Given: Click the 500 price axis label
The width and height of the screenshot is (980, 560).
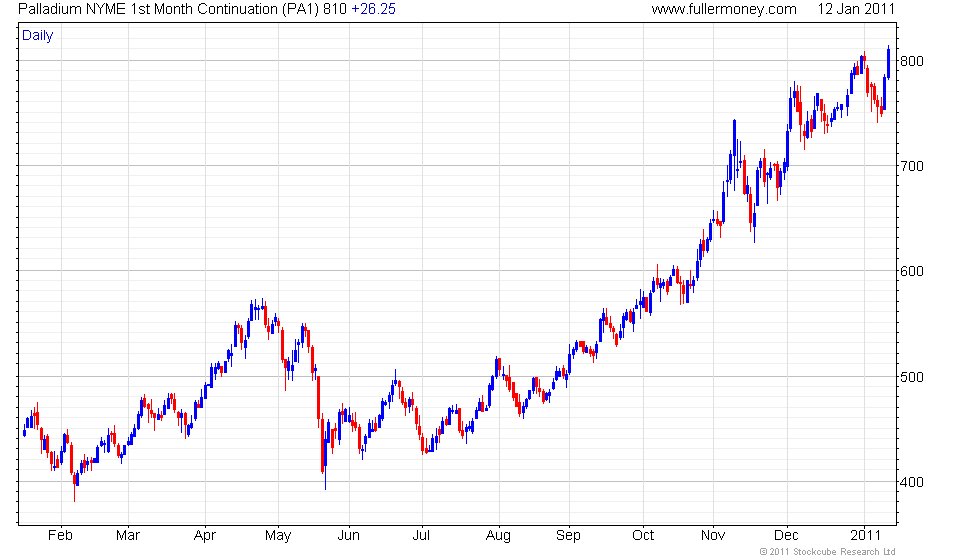Looking at the screenshot, I should pos(911,377).
